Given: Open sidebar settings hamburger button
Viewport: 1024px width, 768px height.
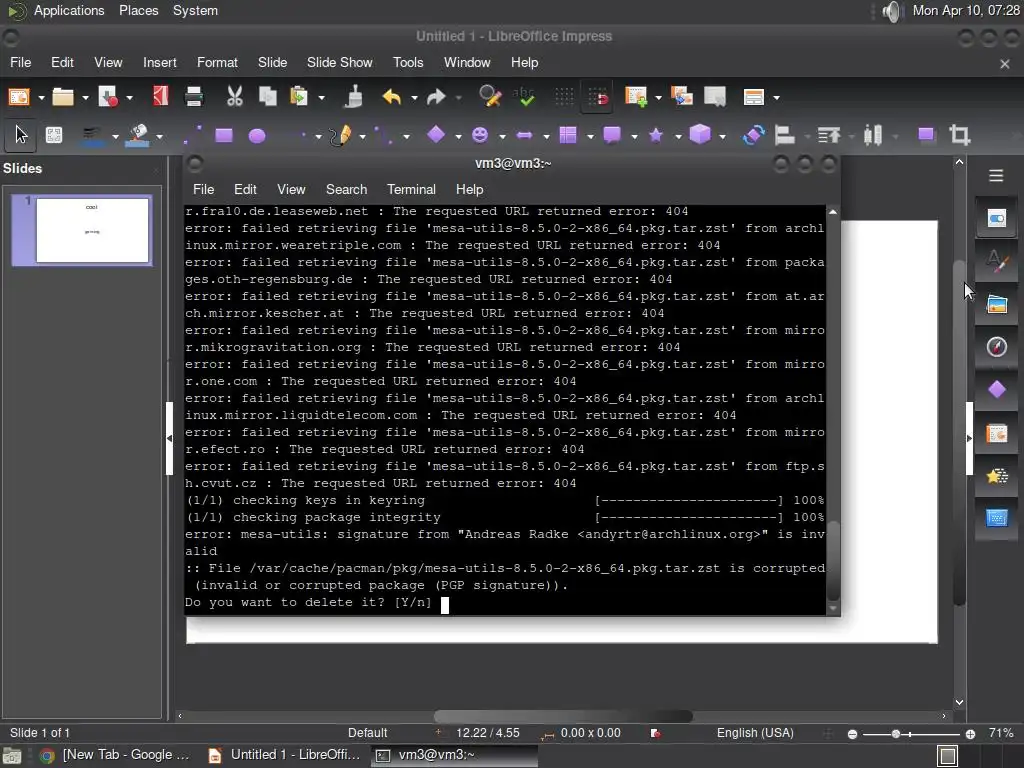Looking at the screenshot, I should [996, 176].
